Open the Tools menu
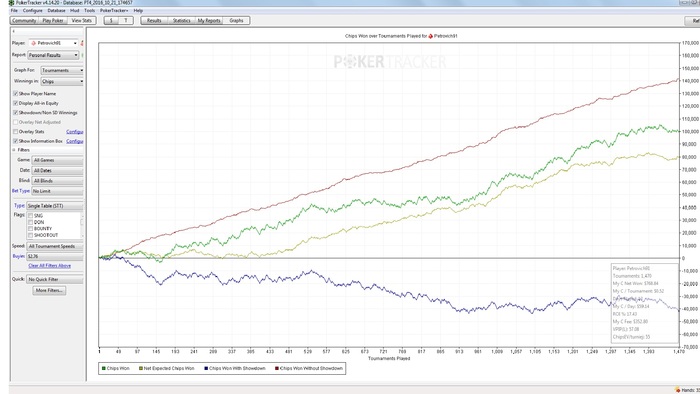Screen dimensions: 700x394 point(90,10)
